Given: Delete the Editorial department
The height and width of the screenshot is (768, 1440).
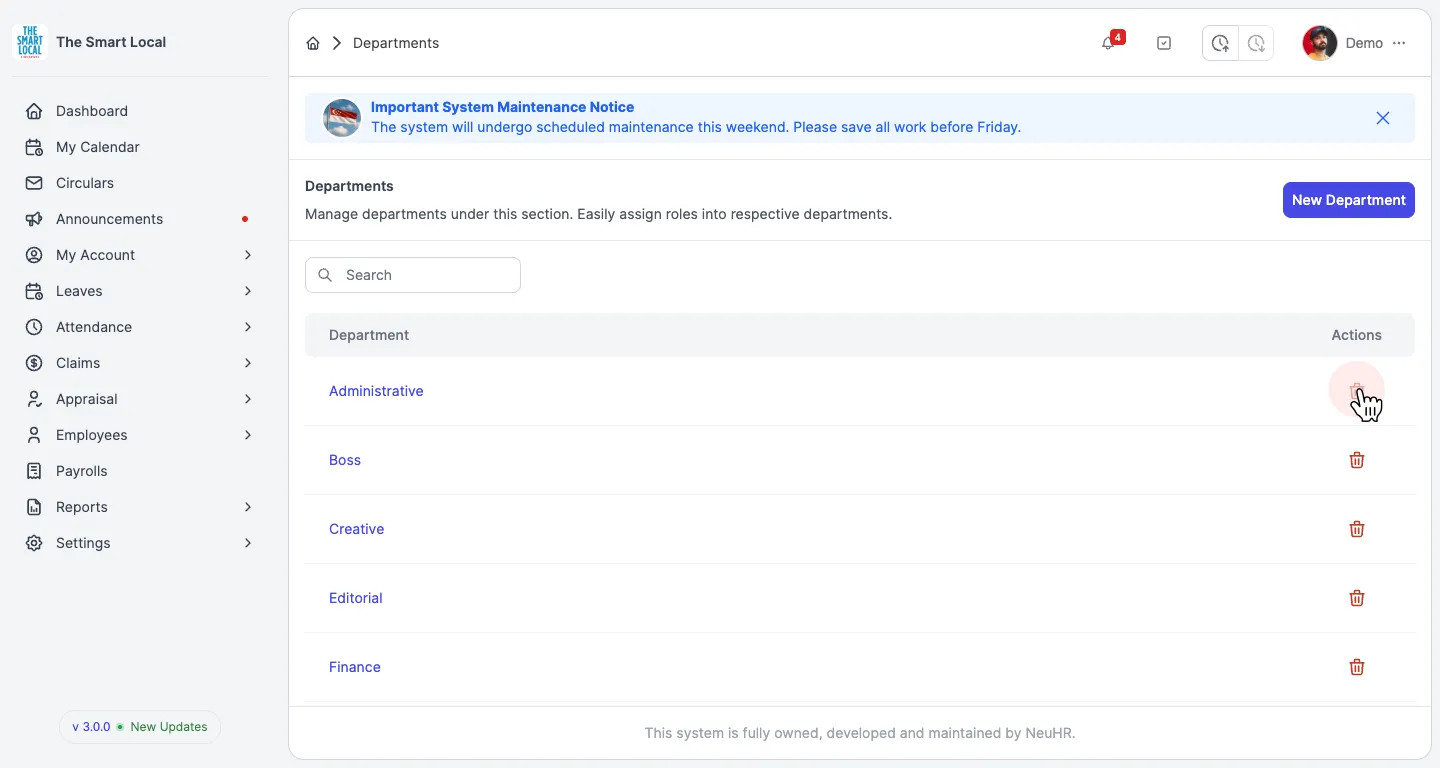Looking at the screenshot, I should (x=1357, y=598).
